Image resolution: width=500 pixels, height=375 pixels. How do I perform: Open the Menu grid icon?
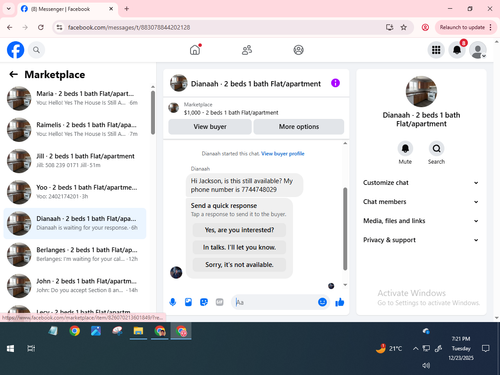(436, 50)
